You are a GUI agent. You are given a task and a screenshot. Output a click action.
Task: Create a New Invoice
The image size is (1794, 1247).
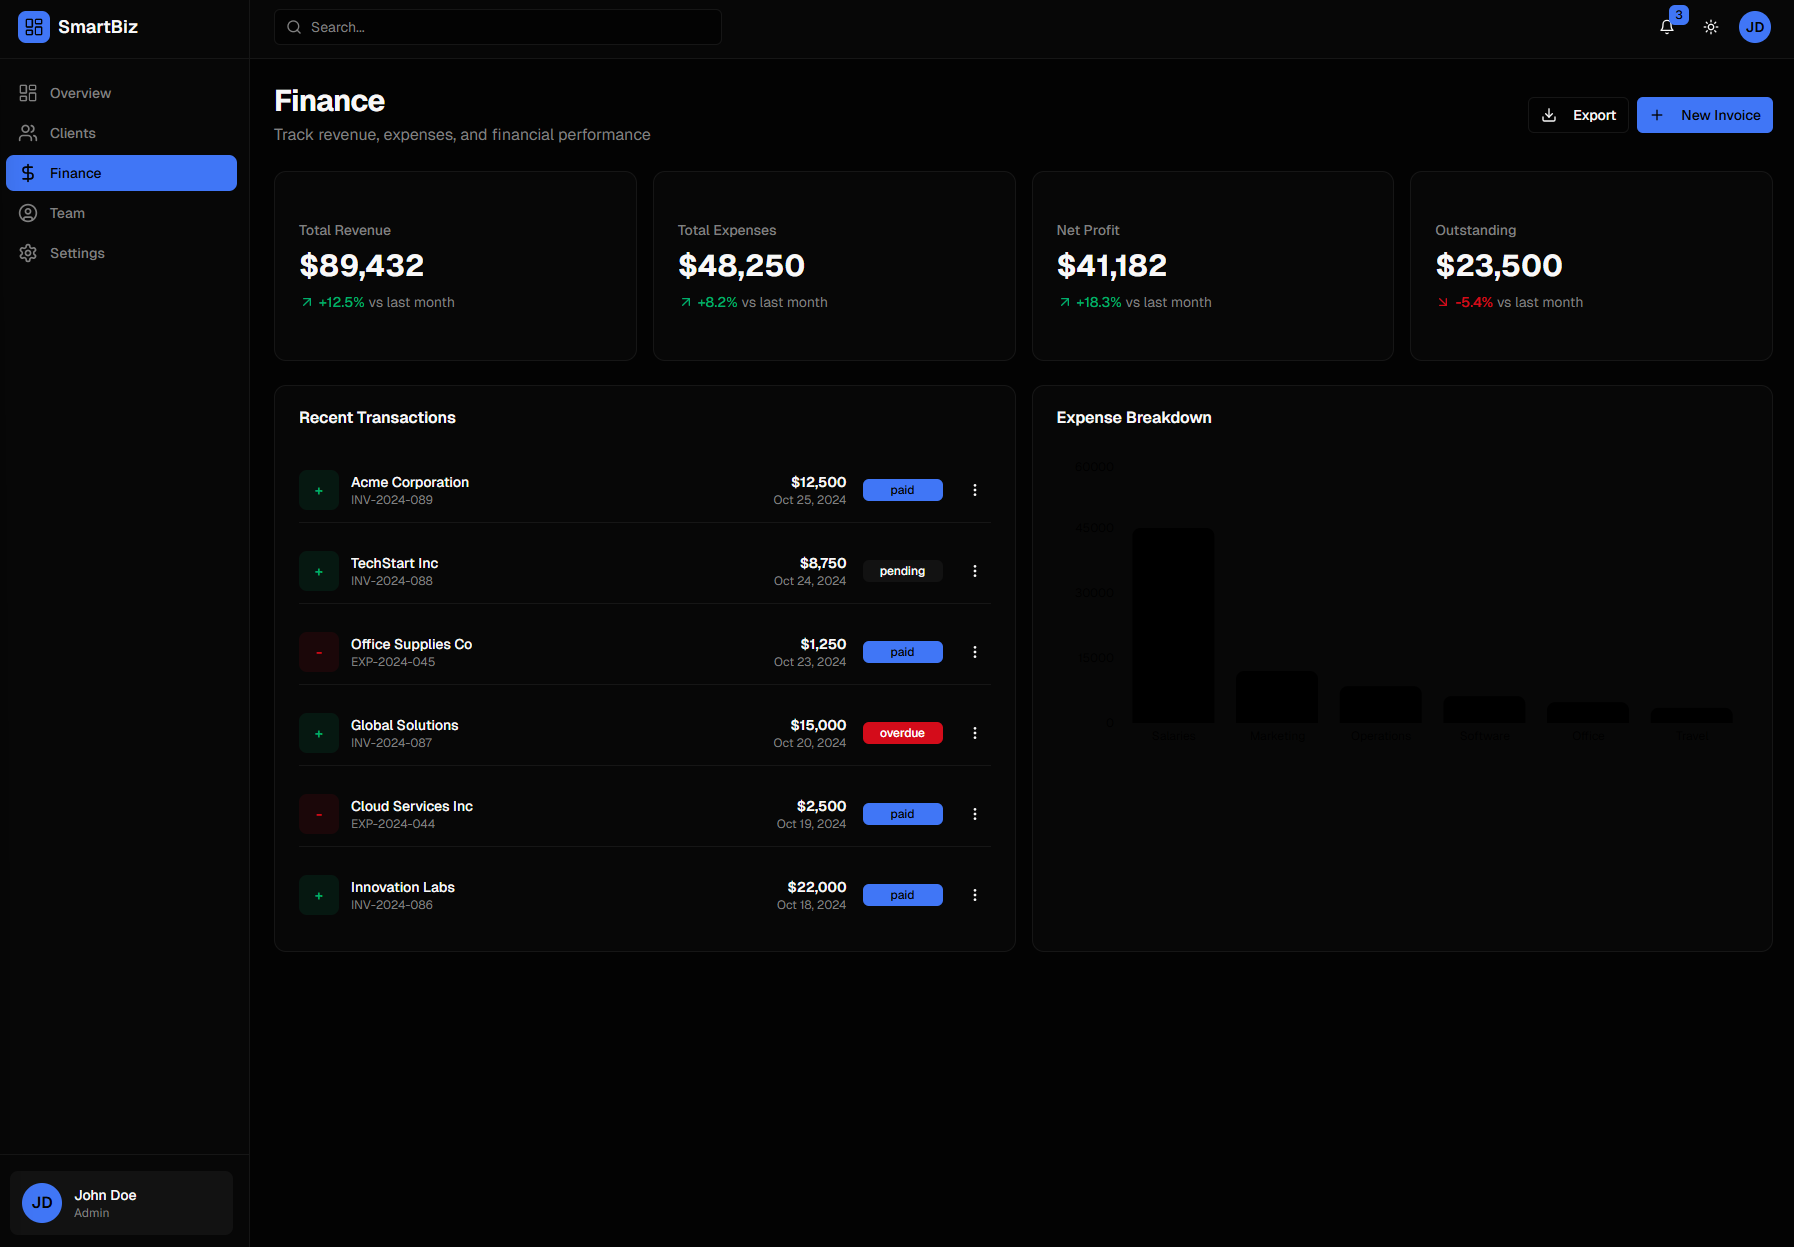(1705, 114)
